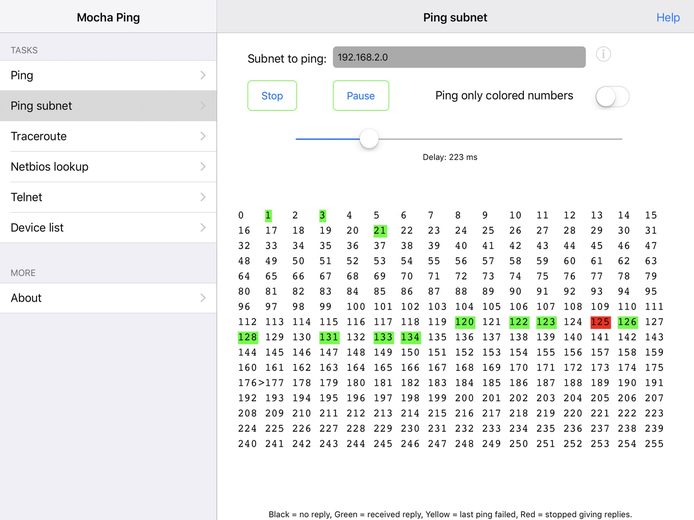Click host number 168 in grid
Viewport: 694px width, 520px height.
[464, 368]
